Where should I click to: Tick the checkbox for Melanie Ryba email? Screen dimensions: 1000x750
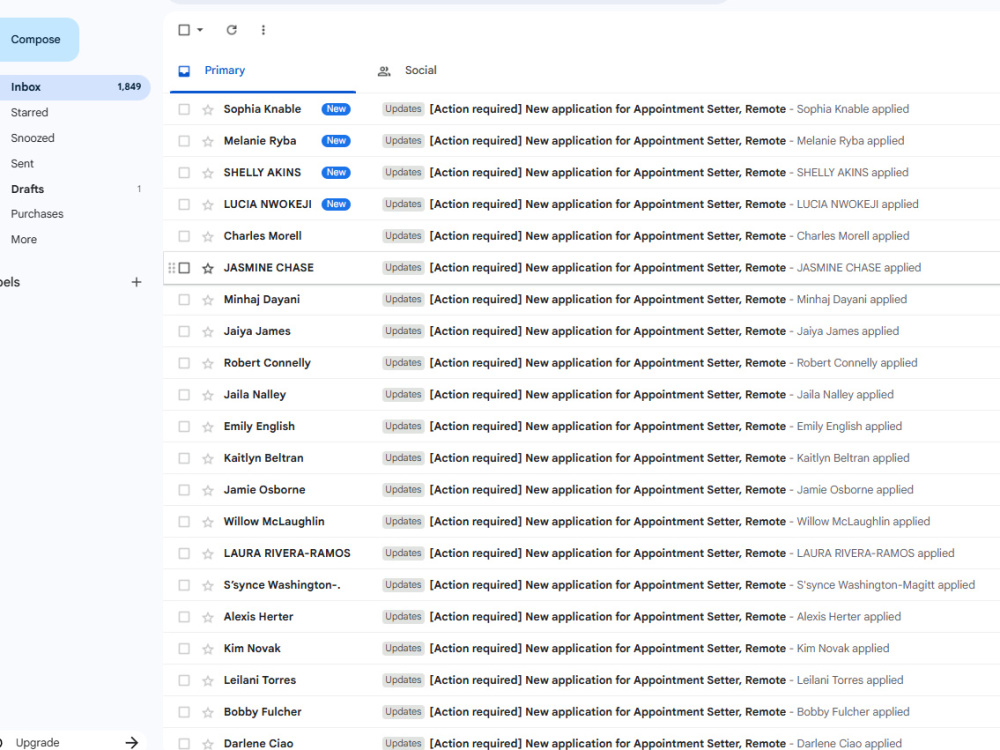point(184,141)
